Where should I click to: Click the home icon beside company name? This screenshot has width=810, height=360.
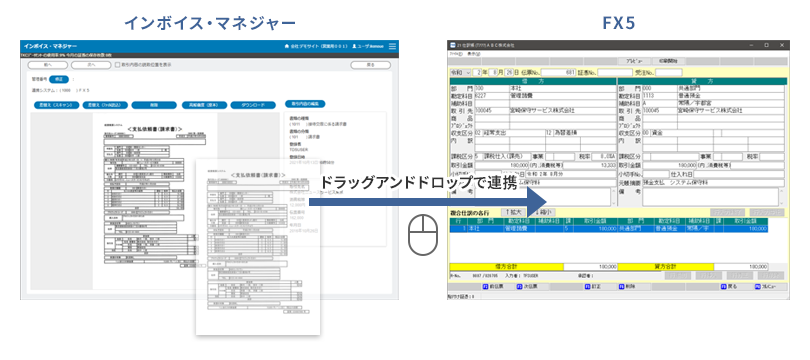coord(287,46)
